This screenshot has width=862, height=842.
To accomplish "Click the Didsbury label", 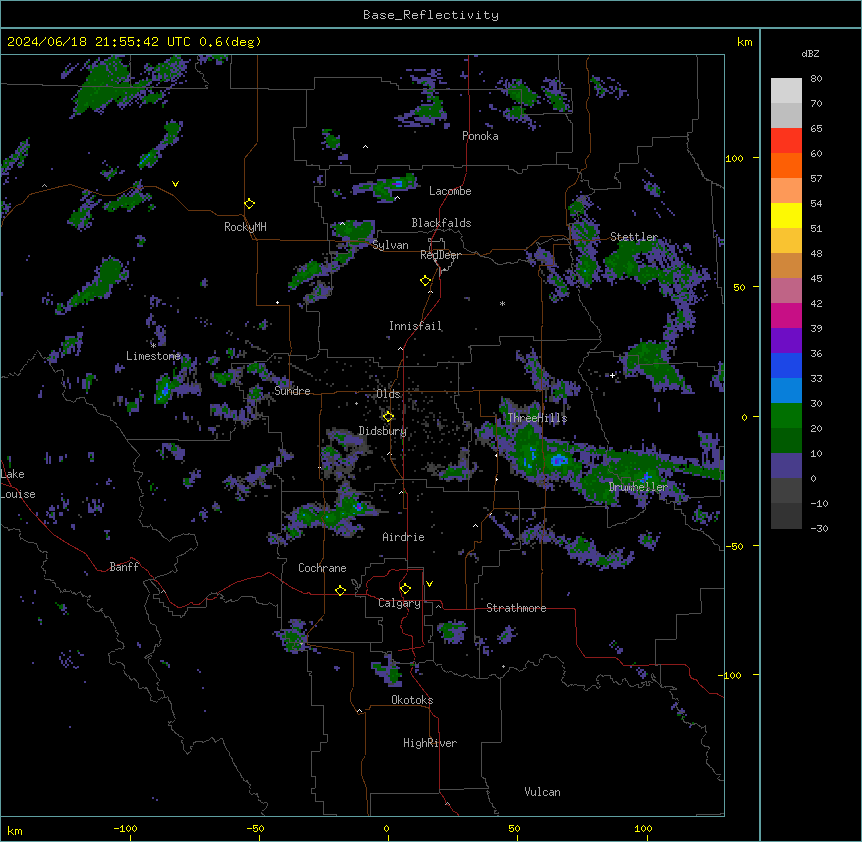I will [x=383, y=431].
